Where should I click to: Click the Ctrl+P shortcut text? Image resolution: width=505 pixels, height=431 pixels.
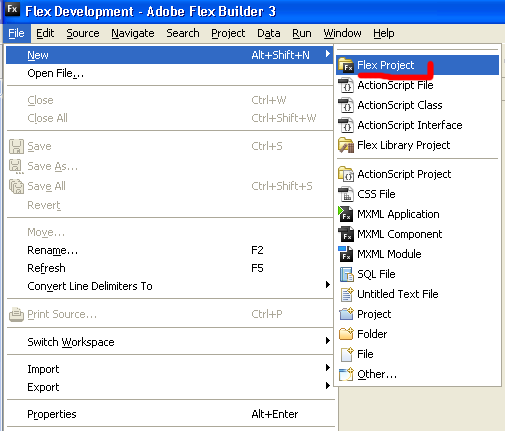click(x=267, y=314)
